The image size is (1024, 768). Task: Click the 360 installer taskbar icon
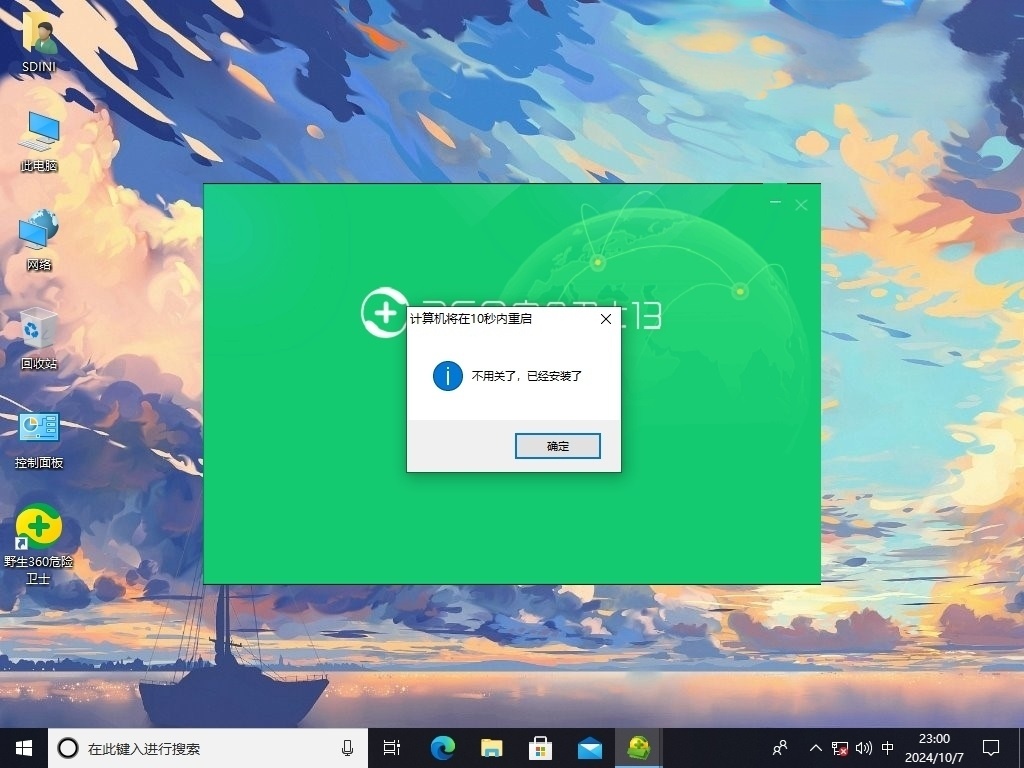click(638, 748)
